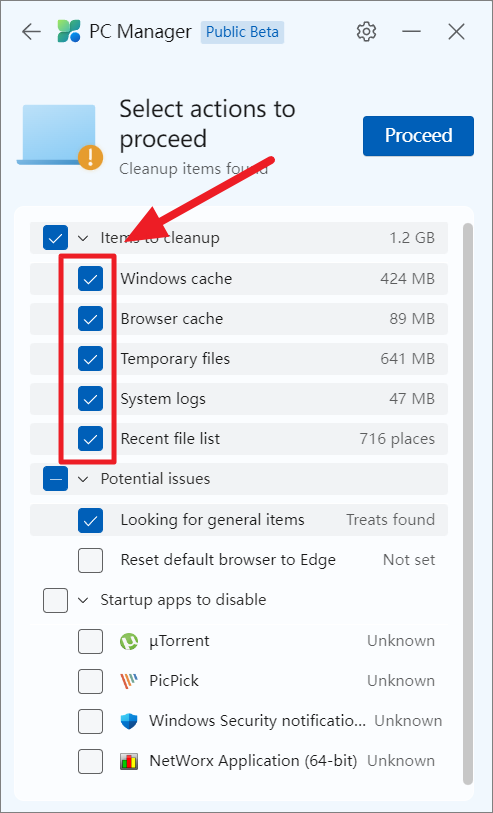Screen dimensions: 493x813
Task: Click the PicPick app icon
Action: point(129,681)
